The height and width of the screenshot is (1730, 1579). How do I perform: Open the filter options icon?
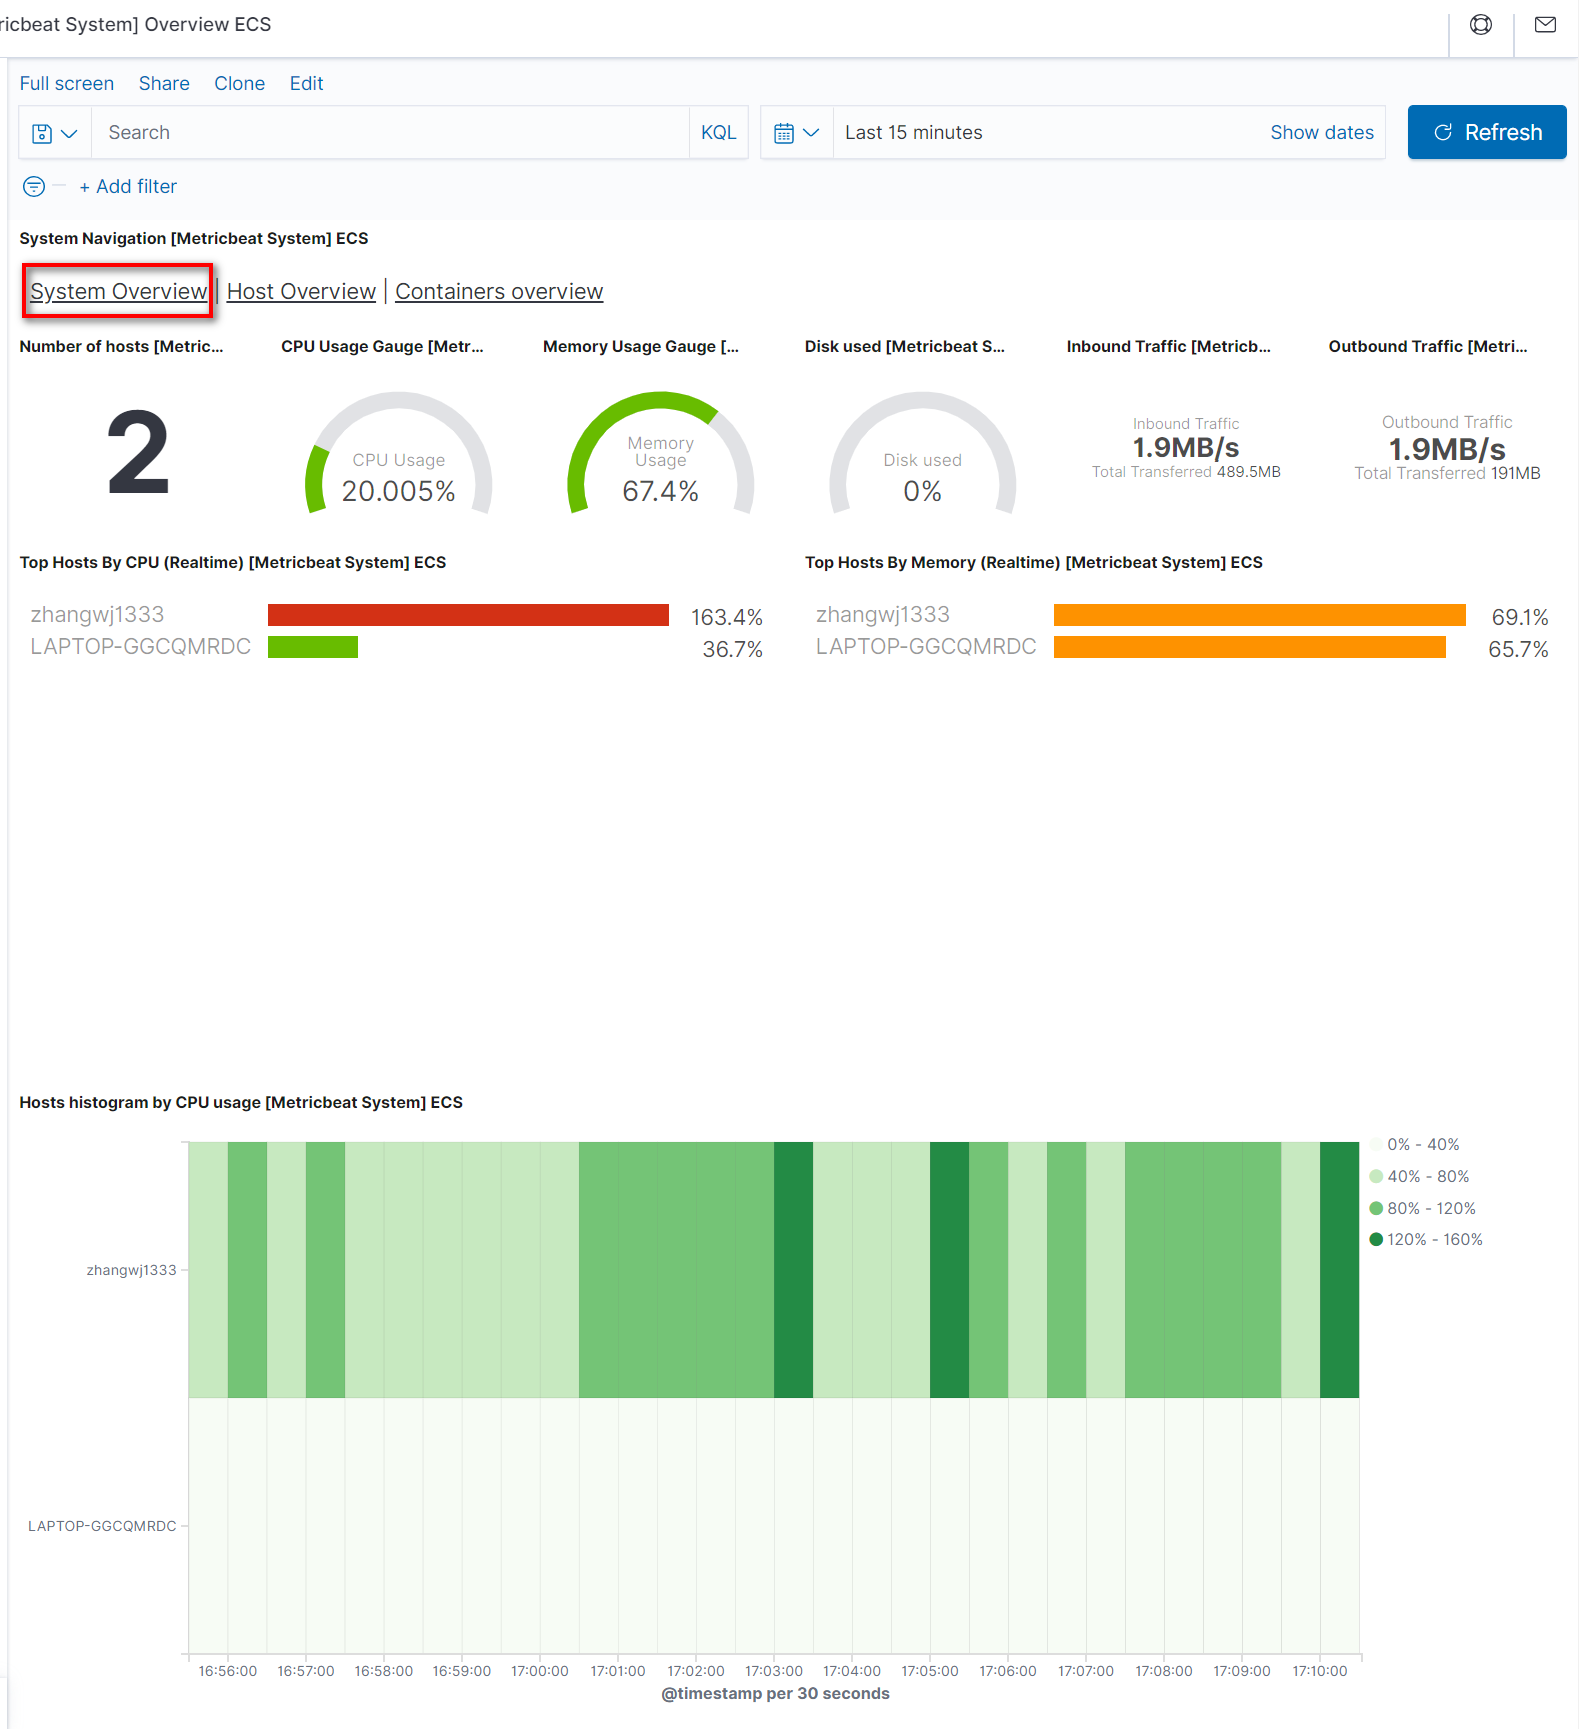point(34,187)
